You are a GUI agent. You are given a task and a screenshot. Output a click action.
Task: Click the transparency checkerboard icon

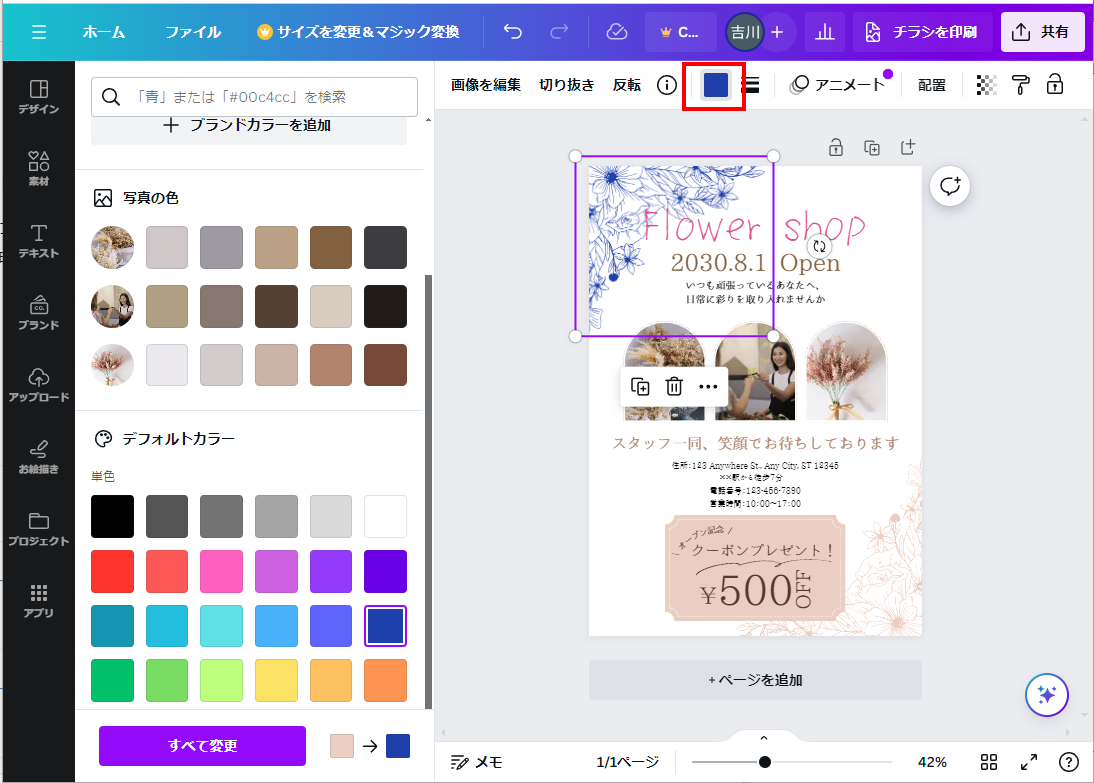987,85
